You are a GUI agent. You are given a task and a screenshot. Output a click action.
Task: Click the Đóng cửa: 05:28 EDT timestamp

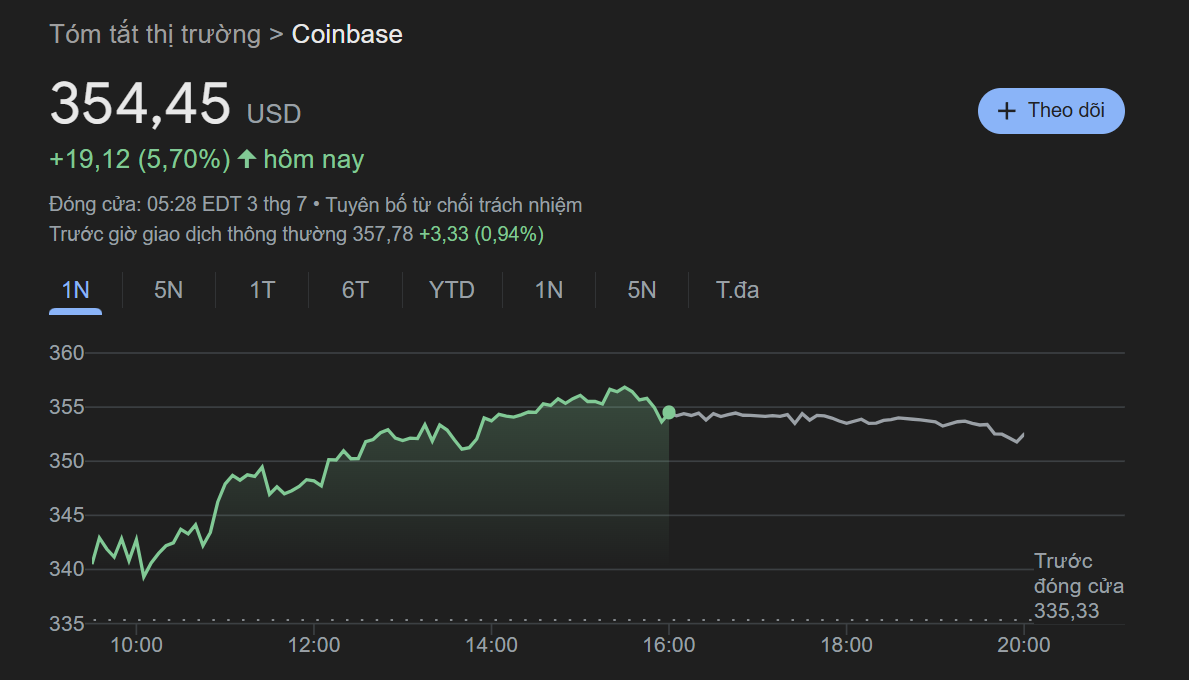point(178,205)
